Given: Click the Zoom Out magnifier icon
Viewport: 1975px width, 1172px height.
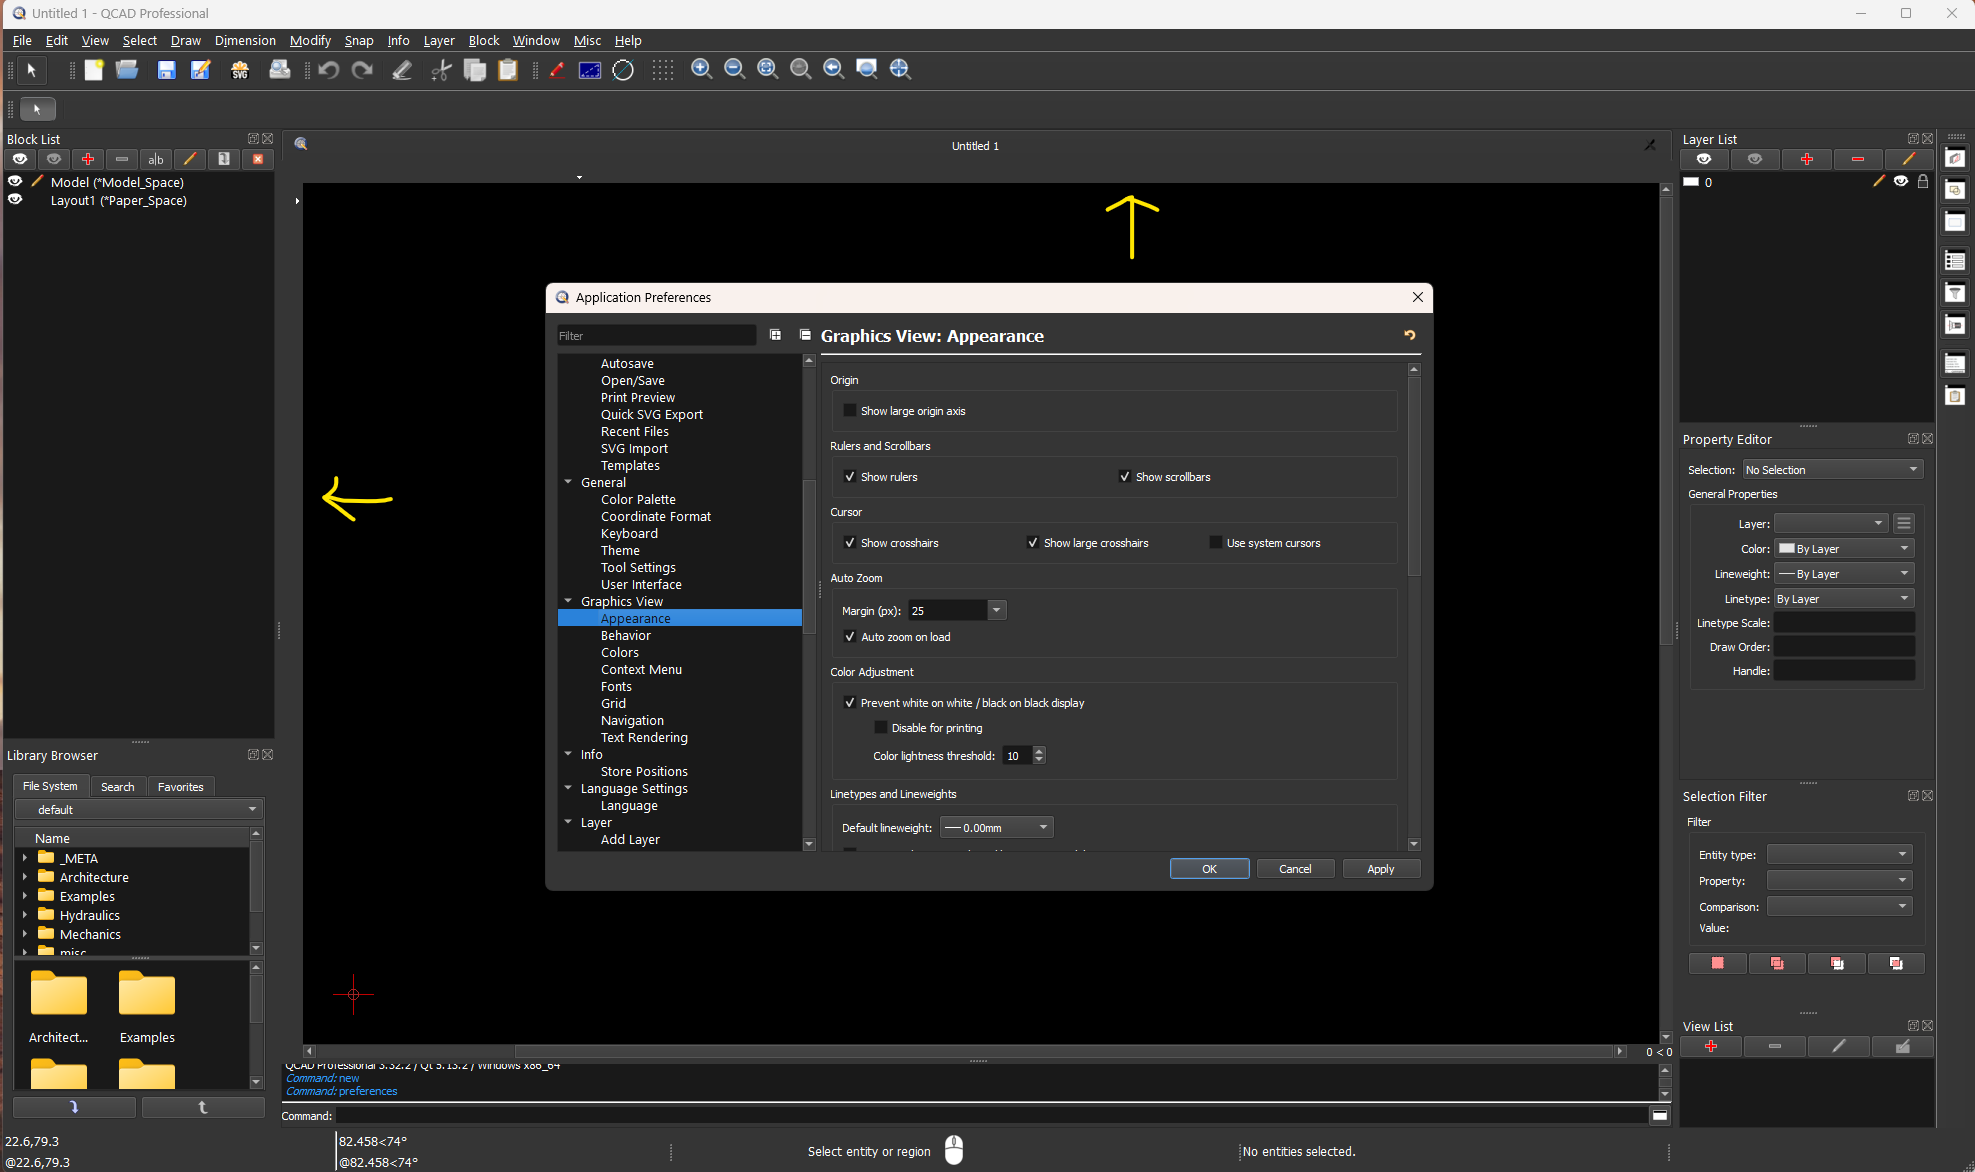Looking at the screenshot, I should point(735,69).
